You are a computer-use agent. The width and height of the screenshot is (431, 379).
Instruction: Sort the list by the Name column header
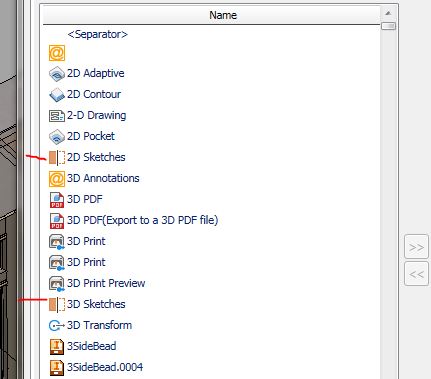pos(212,15)
